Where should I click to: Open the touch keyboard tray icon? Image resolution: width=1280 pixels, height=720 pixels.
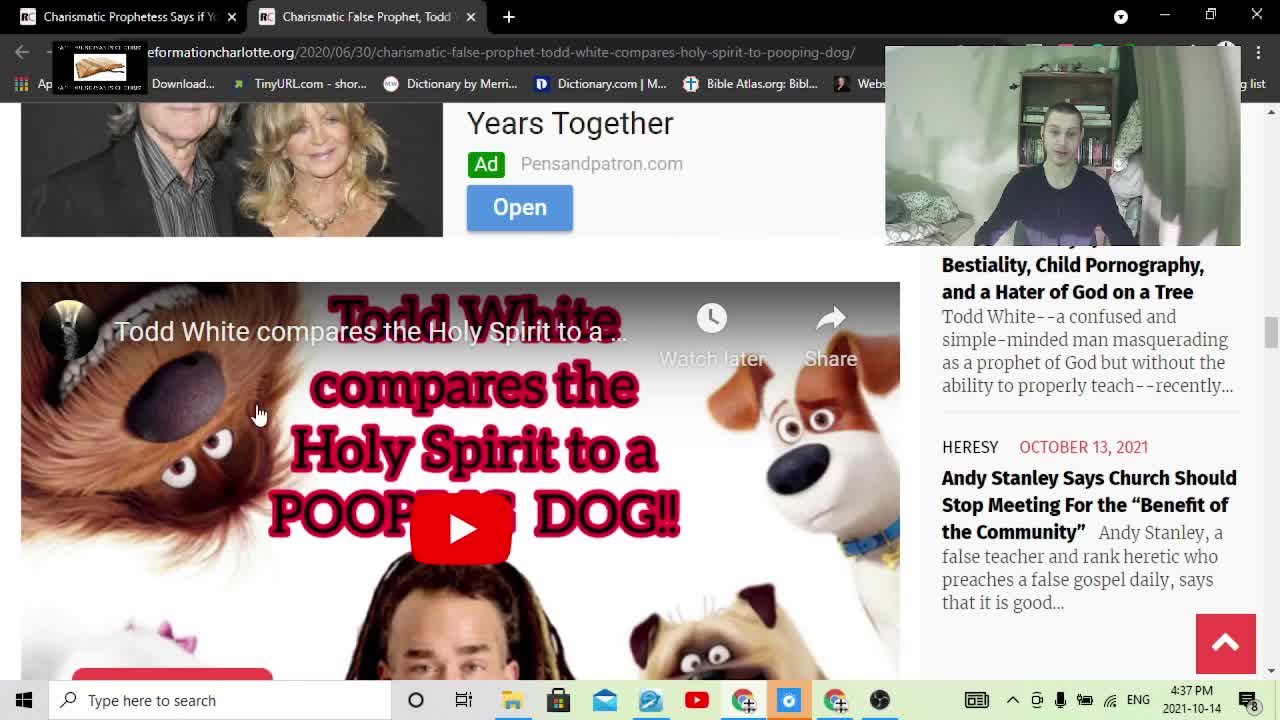977,700
